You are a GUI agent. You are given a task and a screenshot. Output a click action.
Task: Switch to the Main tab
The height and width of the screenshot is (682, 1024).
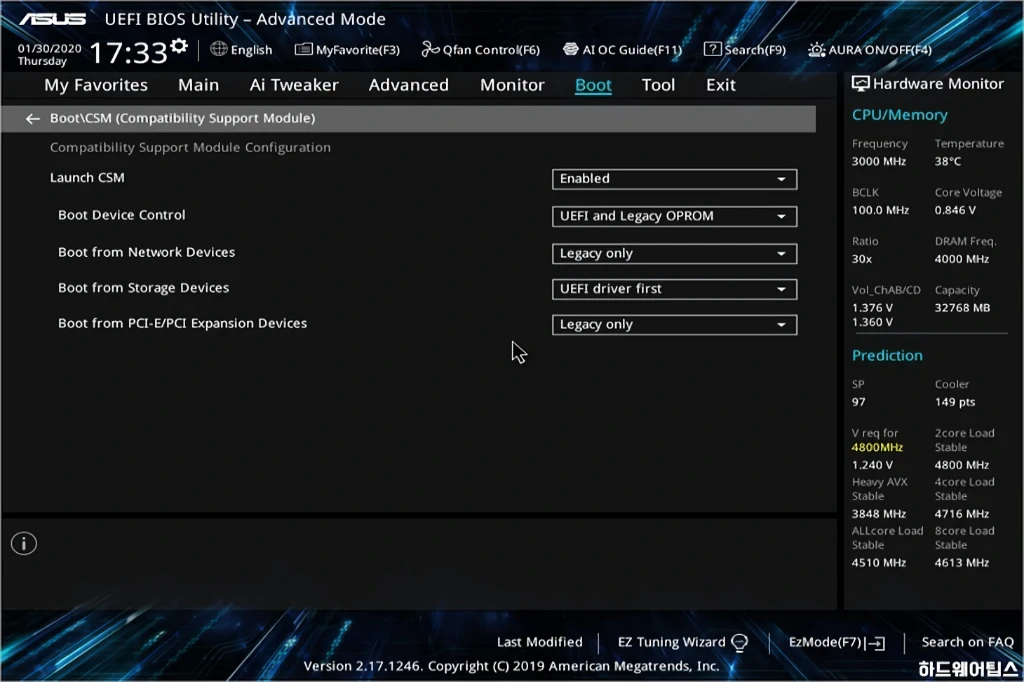[199, 85]
